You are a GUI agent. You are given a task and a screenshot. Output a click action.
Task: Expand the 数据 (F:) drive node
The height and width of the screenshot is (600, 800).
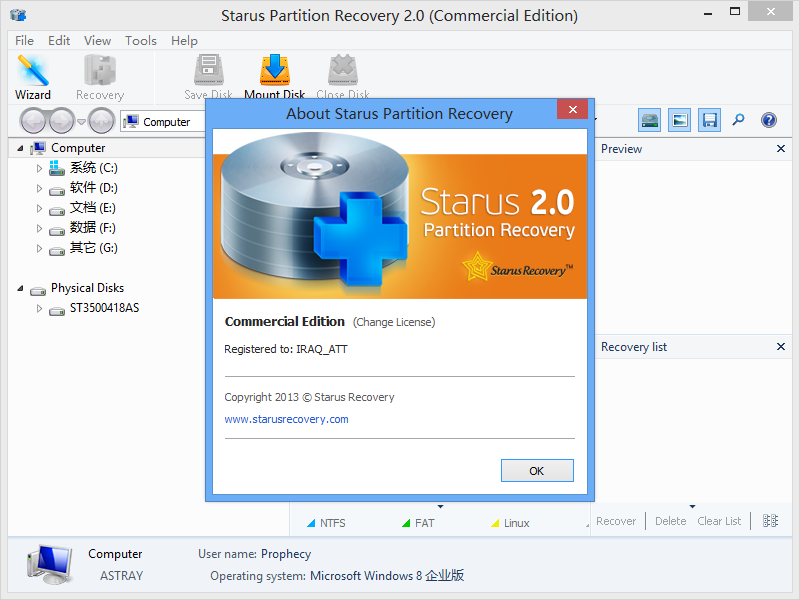tap(39, 228)
